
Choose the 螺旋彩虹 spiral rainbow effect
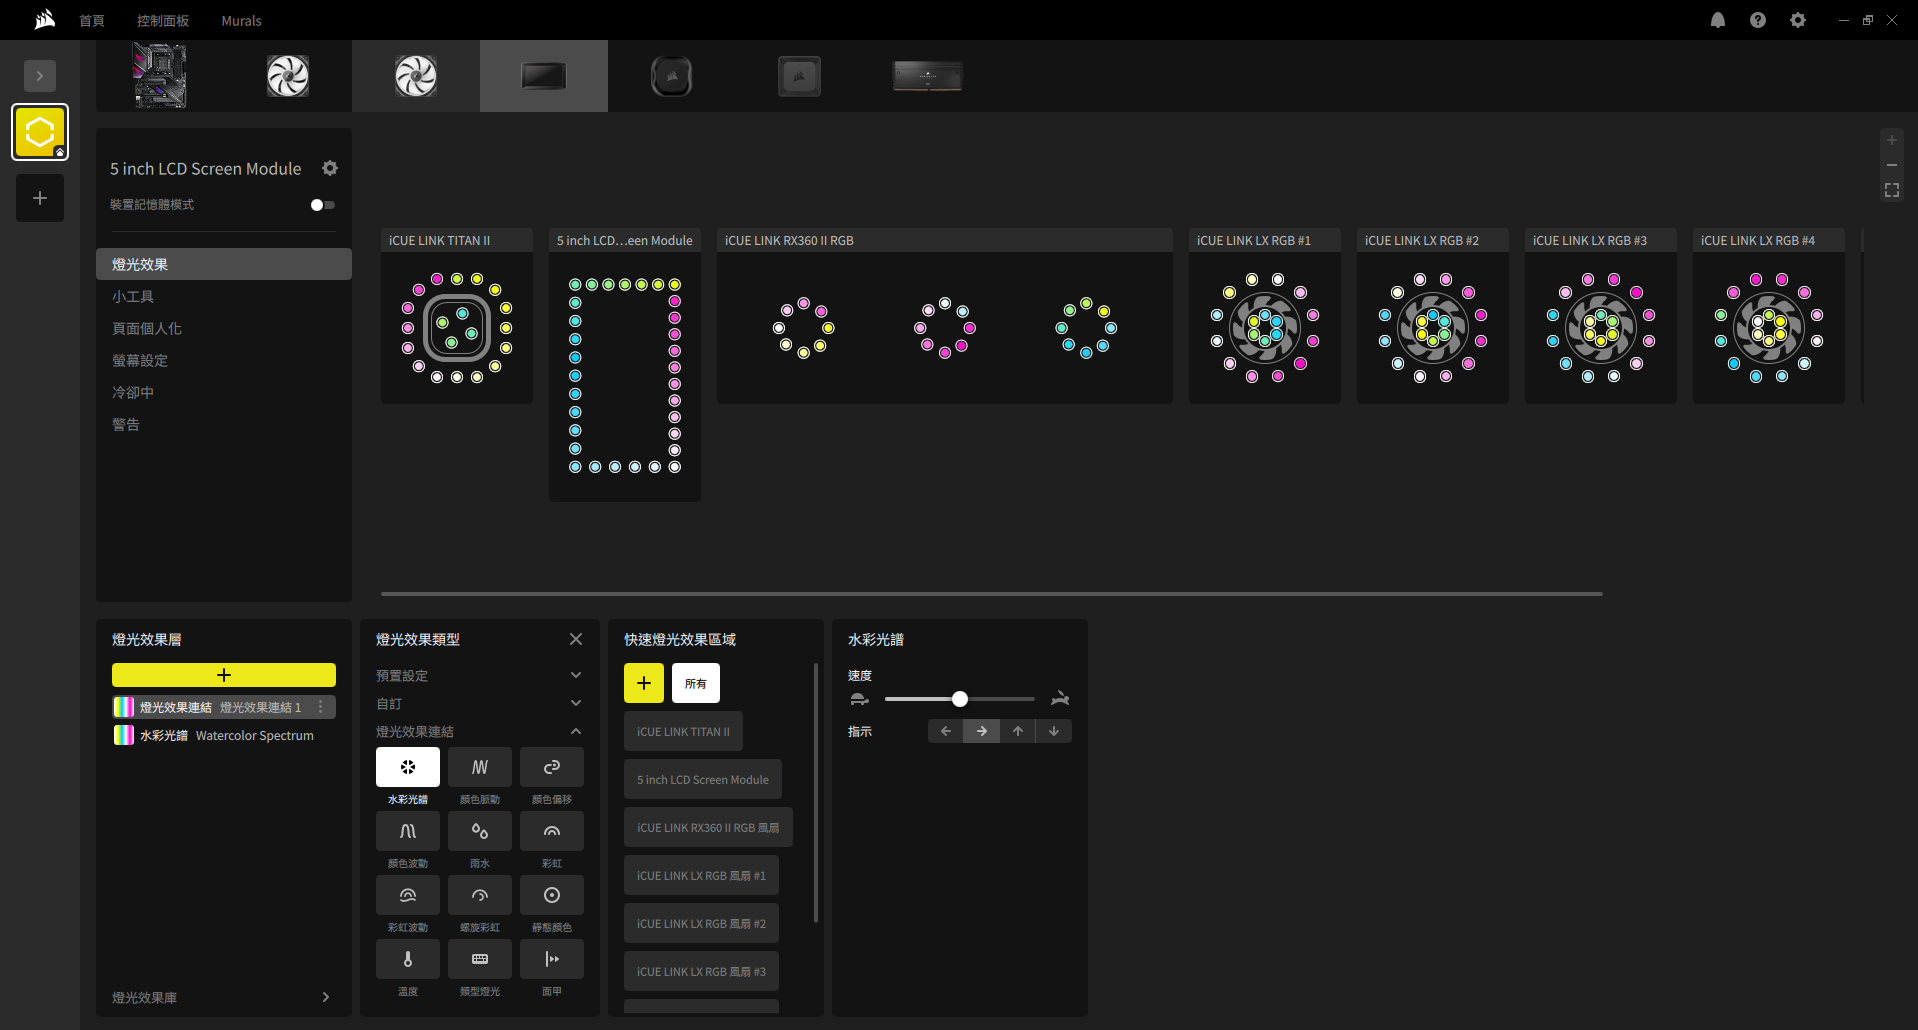point(480,895)
